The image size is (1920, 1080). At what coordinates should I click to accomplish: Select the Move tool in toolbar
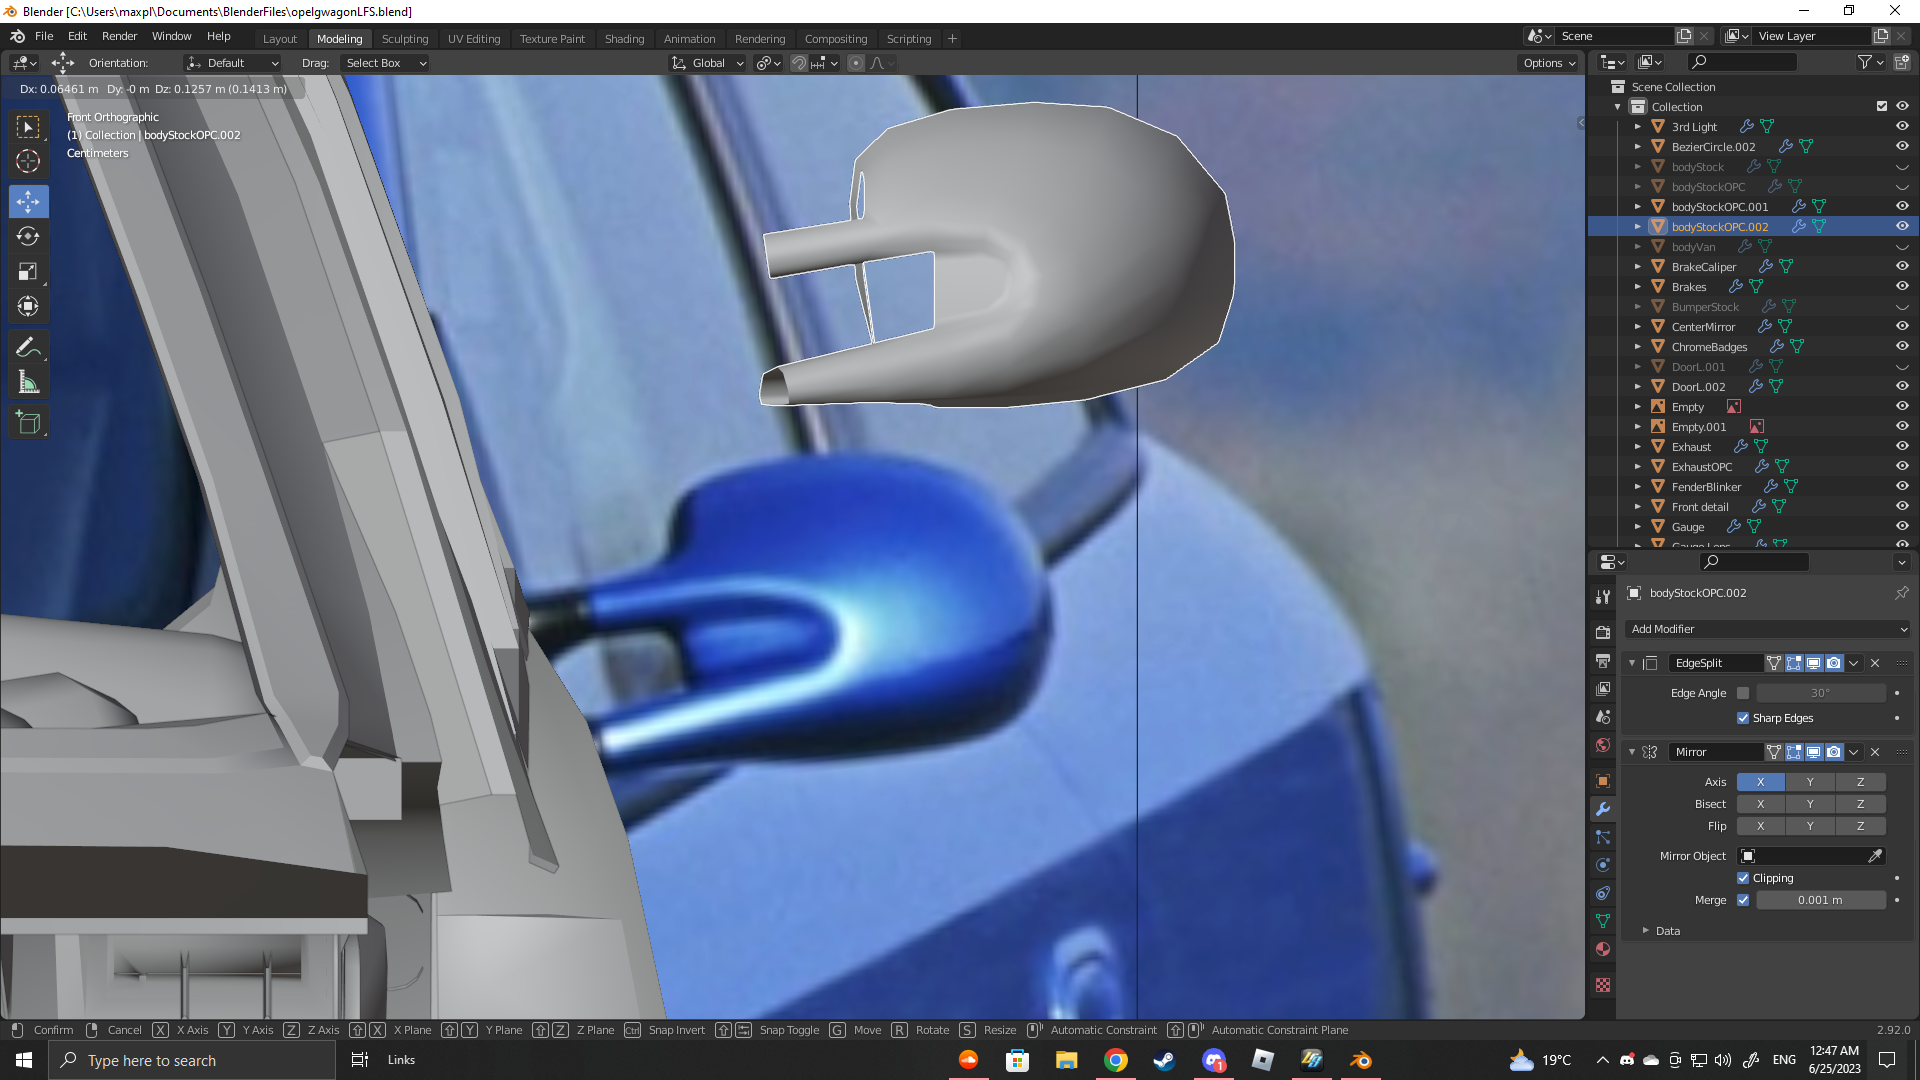28,202
